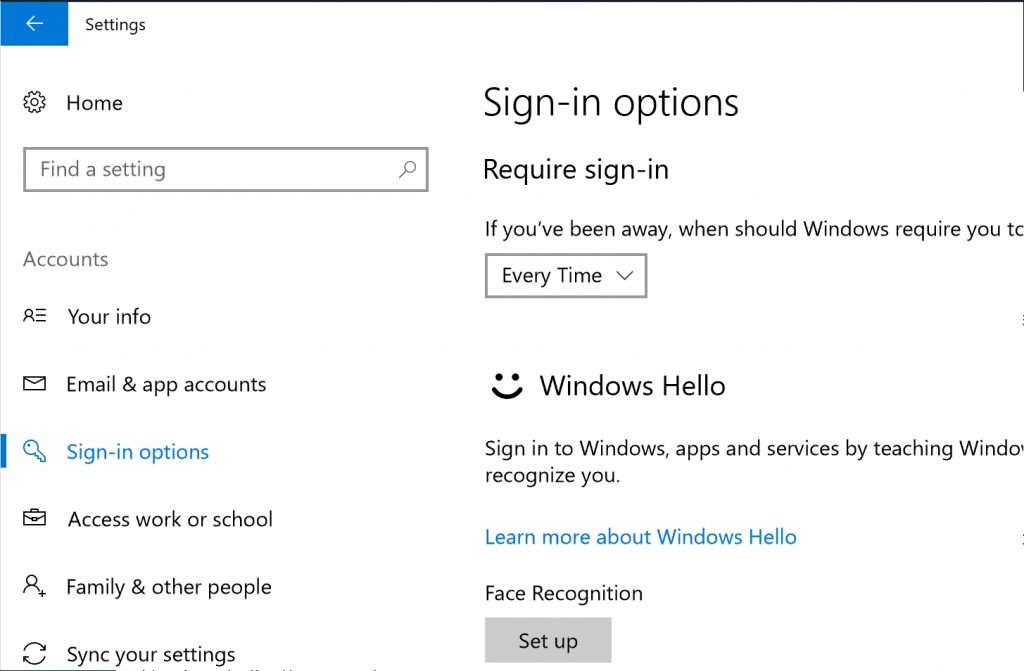Click the briefcase work or school icon
The height and width of the screenshot is (671, 1024).
click(35, 518)
